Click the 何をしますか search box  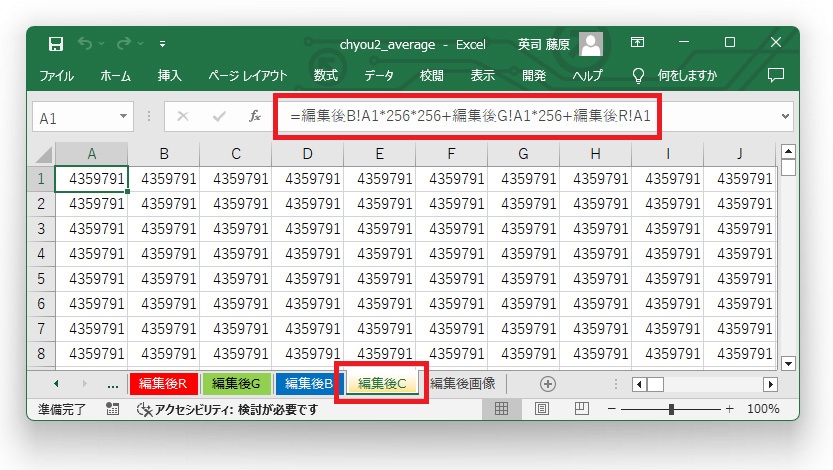click(x=687, y=76)
